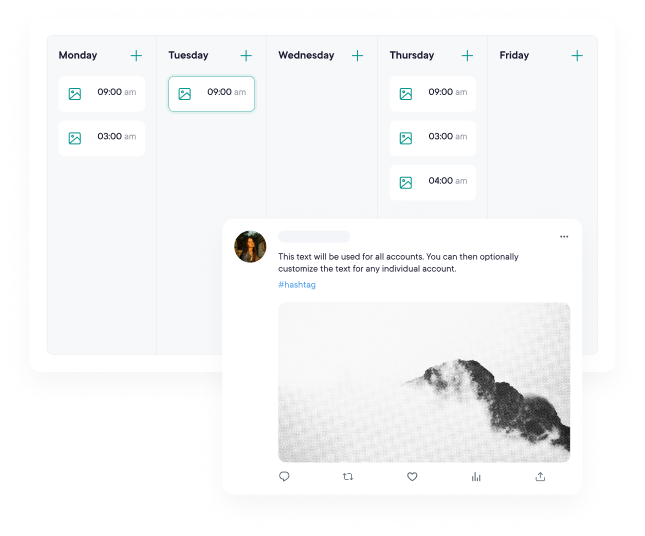Open Thursday 03:00 am scheduled post

tap(433, 138)
